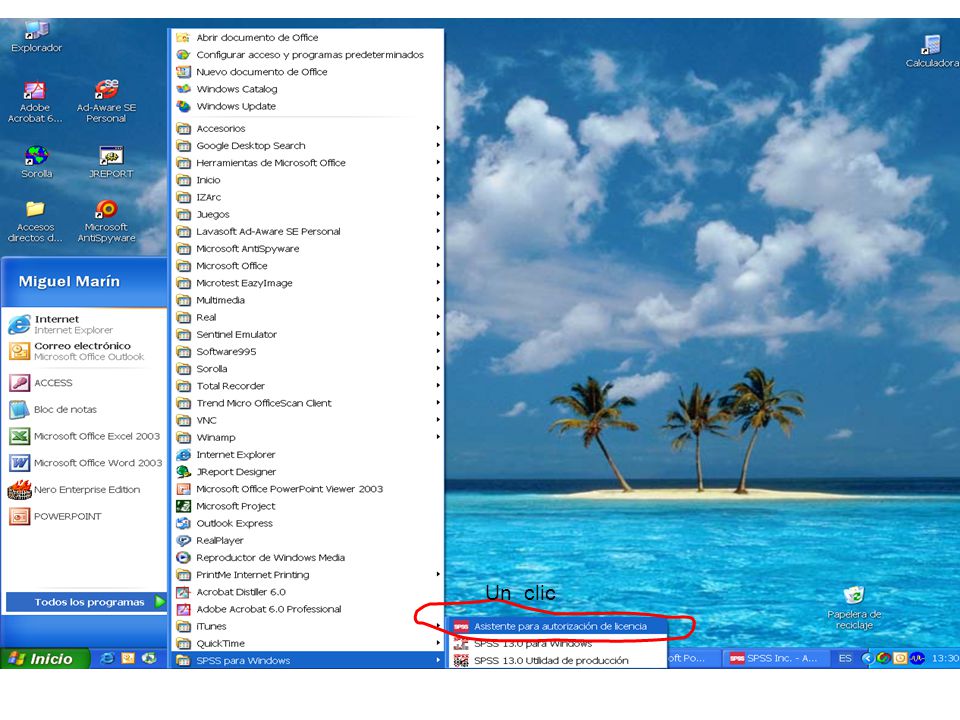Open the Calculadora desktop shortcut

click(x=932, y=51)
